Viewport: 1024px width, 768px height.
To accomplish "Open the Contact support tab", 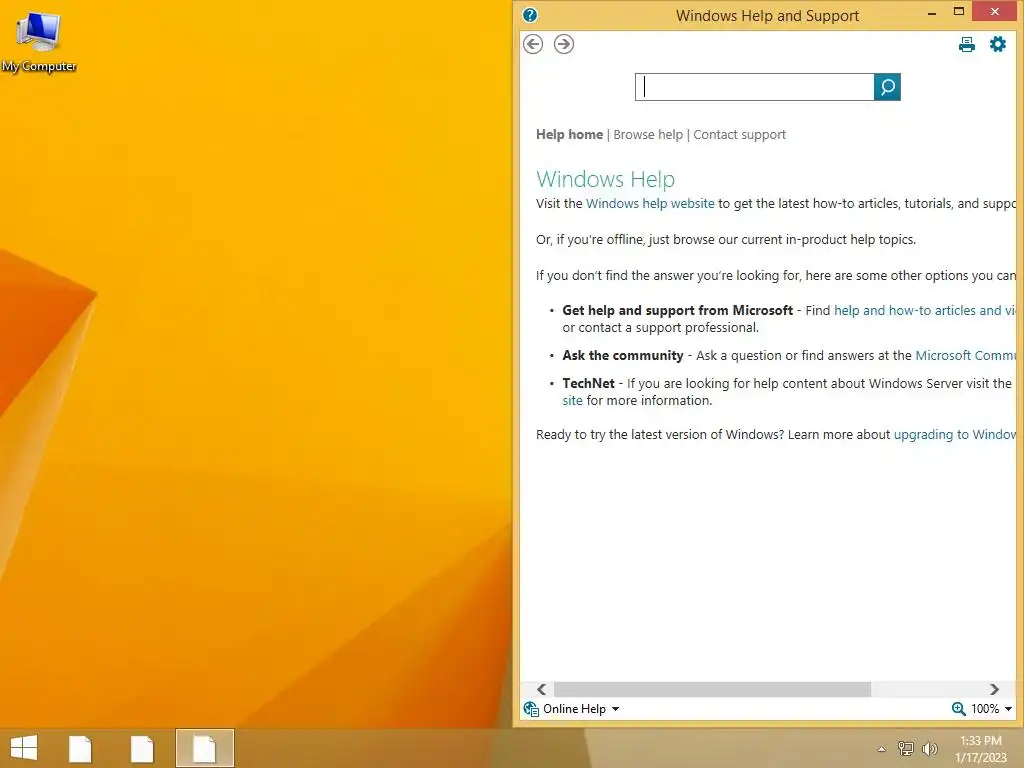I will point(739,135).
